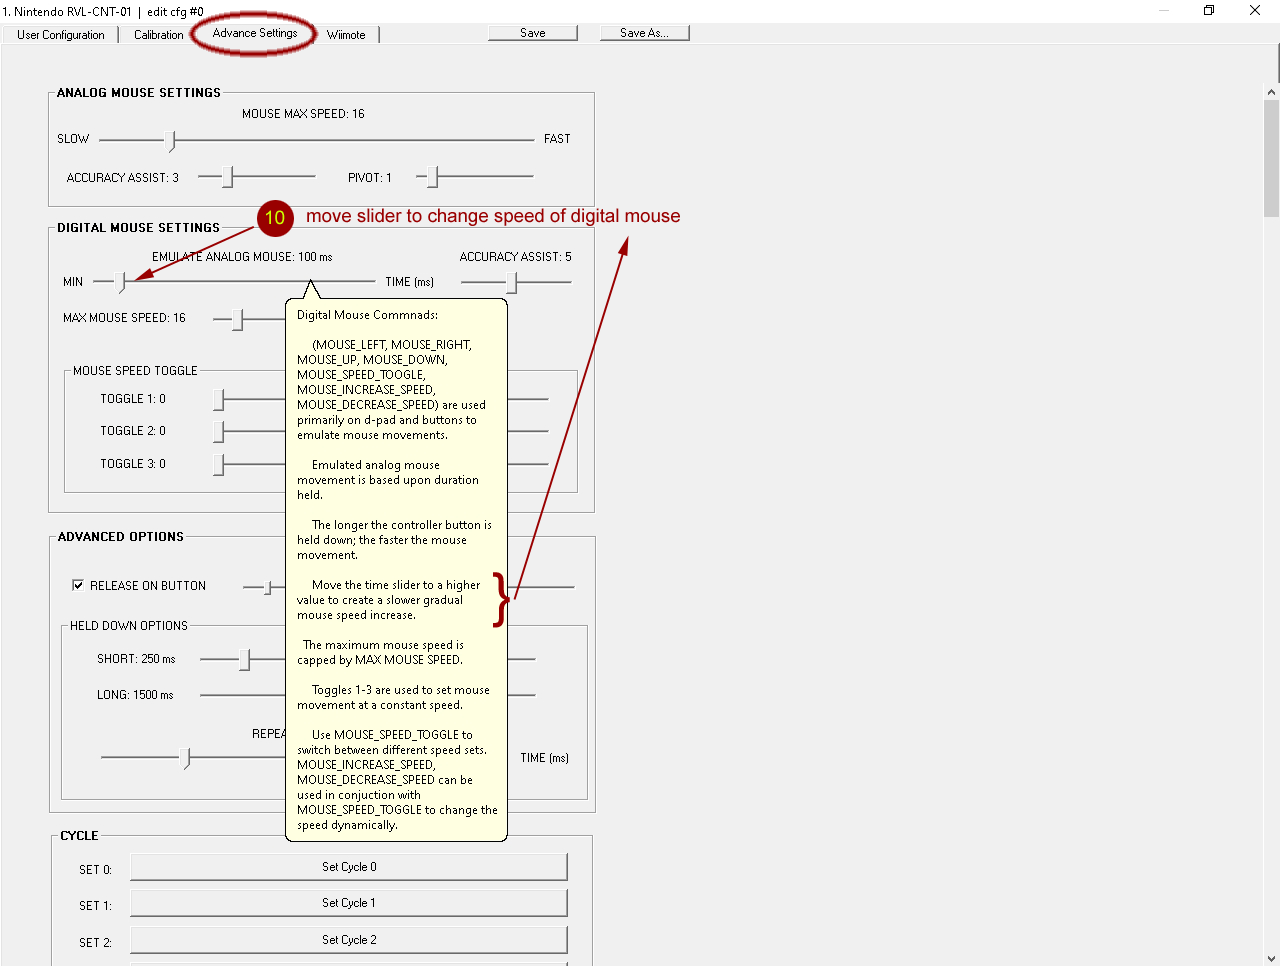The image size is (1280, 966).
Task: Open the Wiimote tab
Action: coord(346,35)
